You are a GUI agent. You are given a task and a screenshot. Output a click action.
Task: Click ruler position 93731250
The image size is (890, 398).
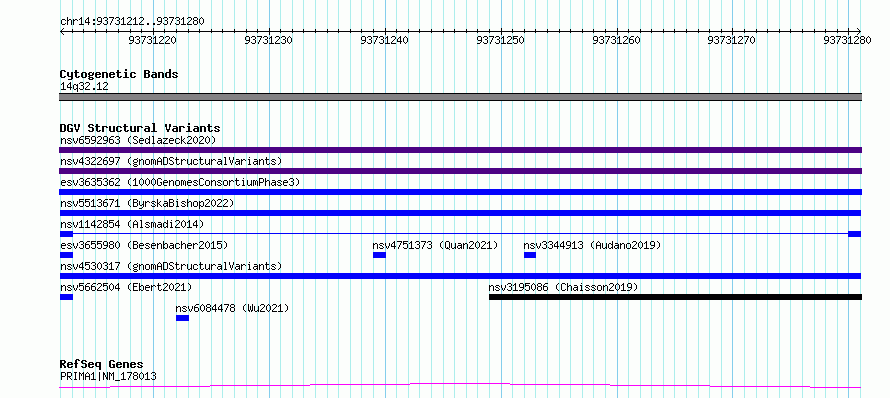tap(500, 40)
